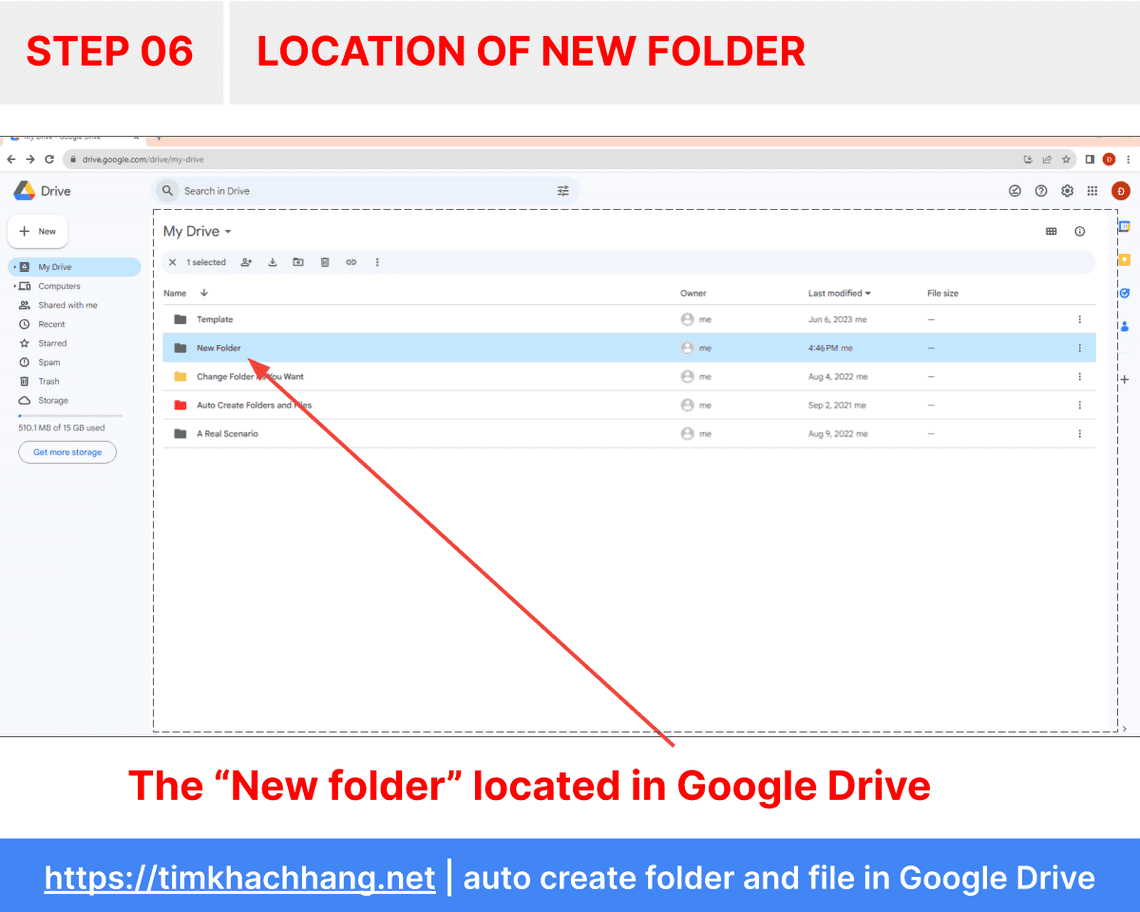Share the selected New Folder
Viewport: 1140px width, 912px height.
tap(247, 262)
